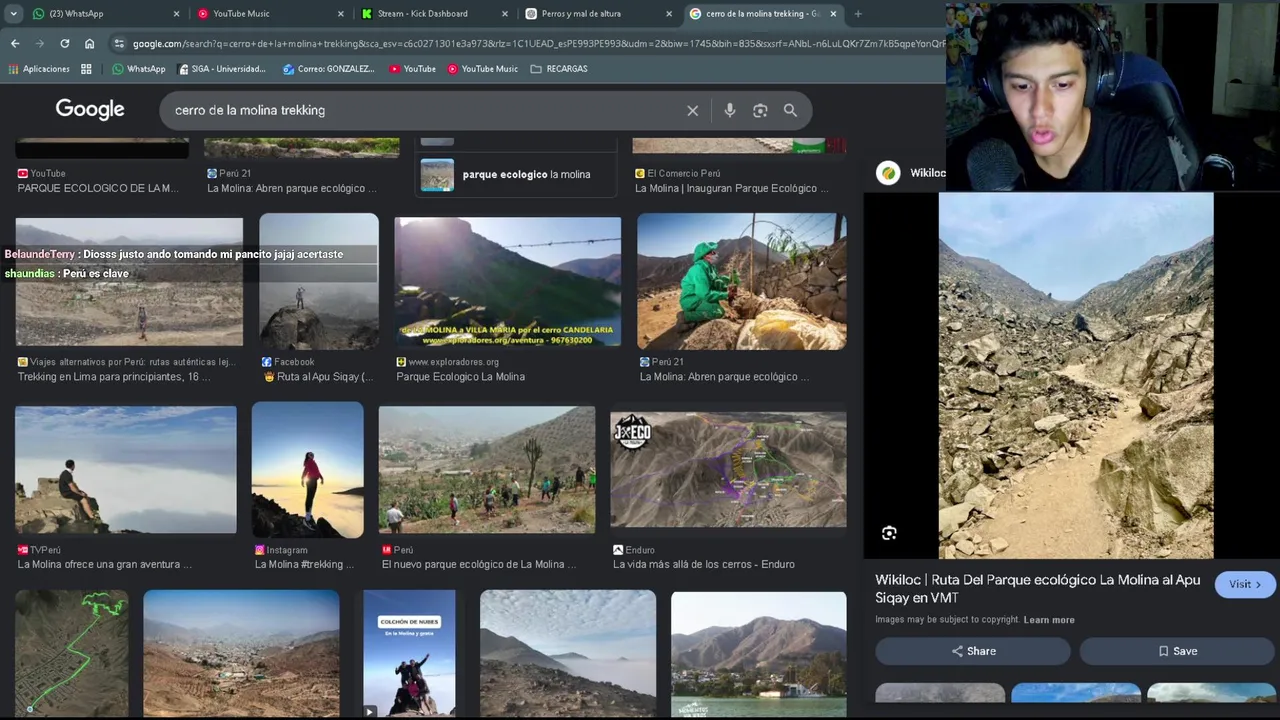Switch to the YouTube Music tab
Viewport: 1280px width, 720px height.
[x=270, y=14]
